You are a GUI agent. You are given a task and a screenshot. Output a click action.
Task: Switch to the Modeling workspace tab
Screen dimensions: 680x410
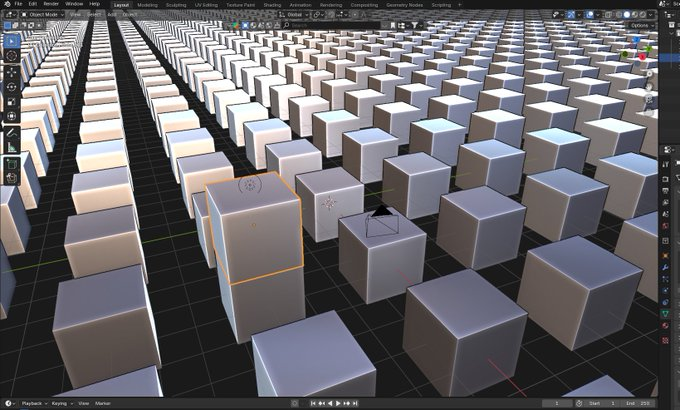(x=147, y=5)
